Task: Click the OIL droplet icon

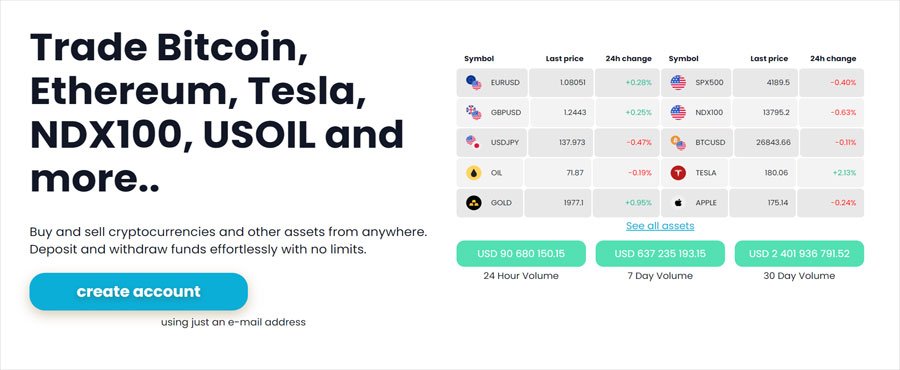Action: pos(474,173)
